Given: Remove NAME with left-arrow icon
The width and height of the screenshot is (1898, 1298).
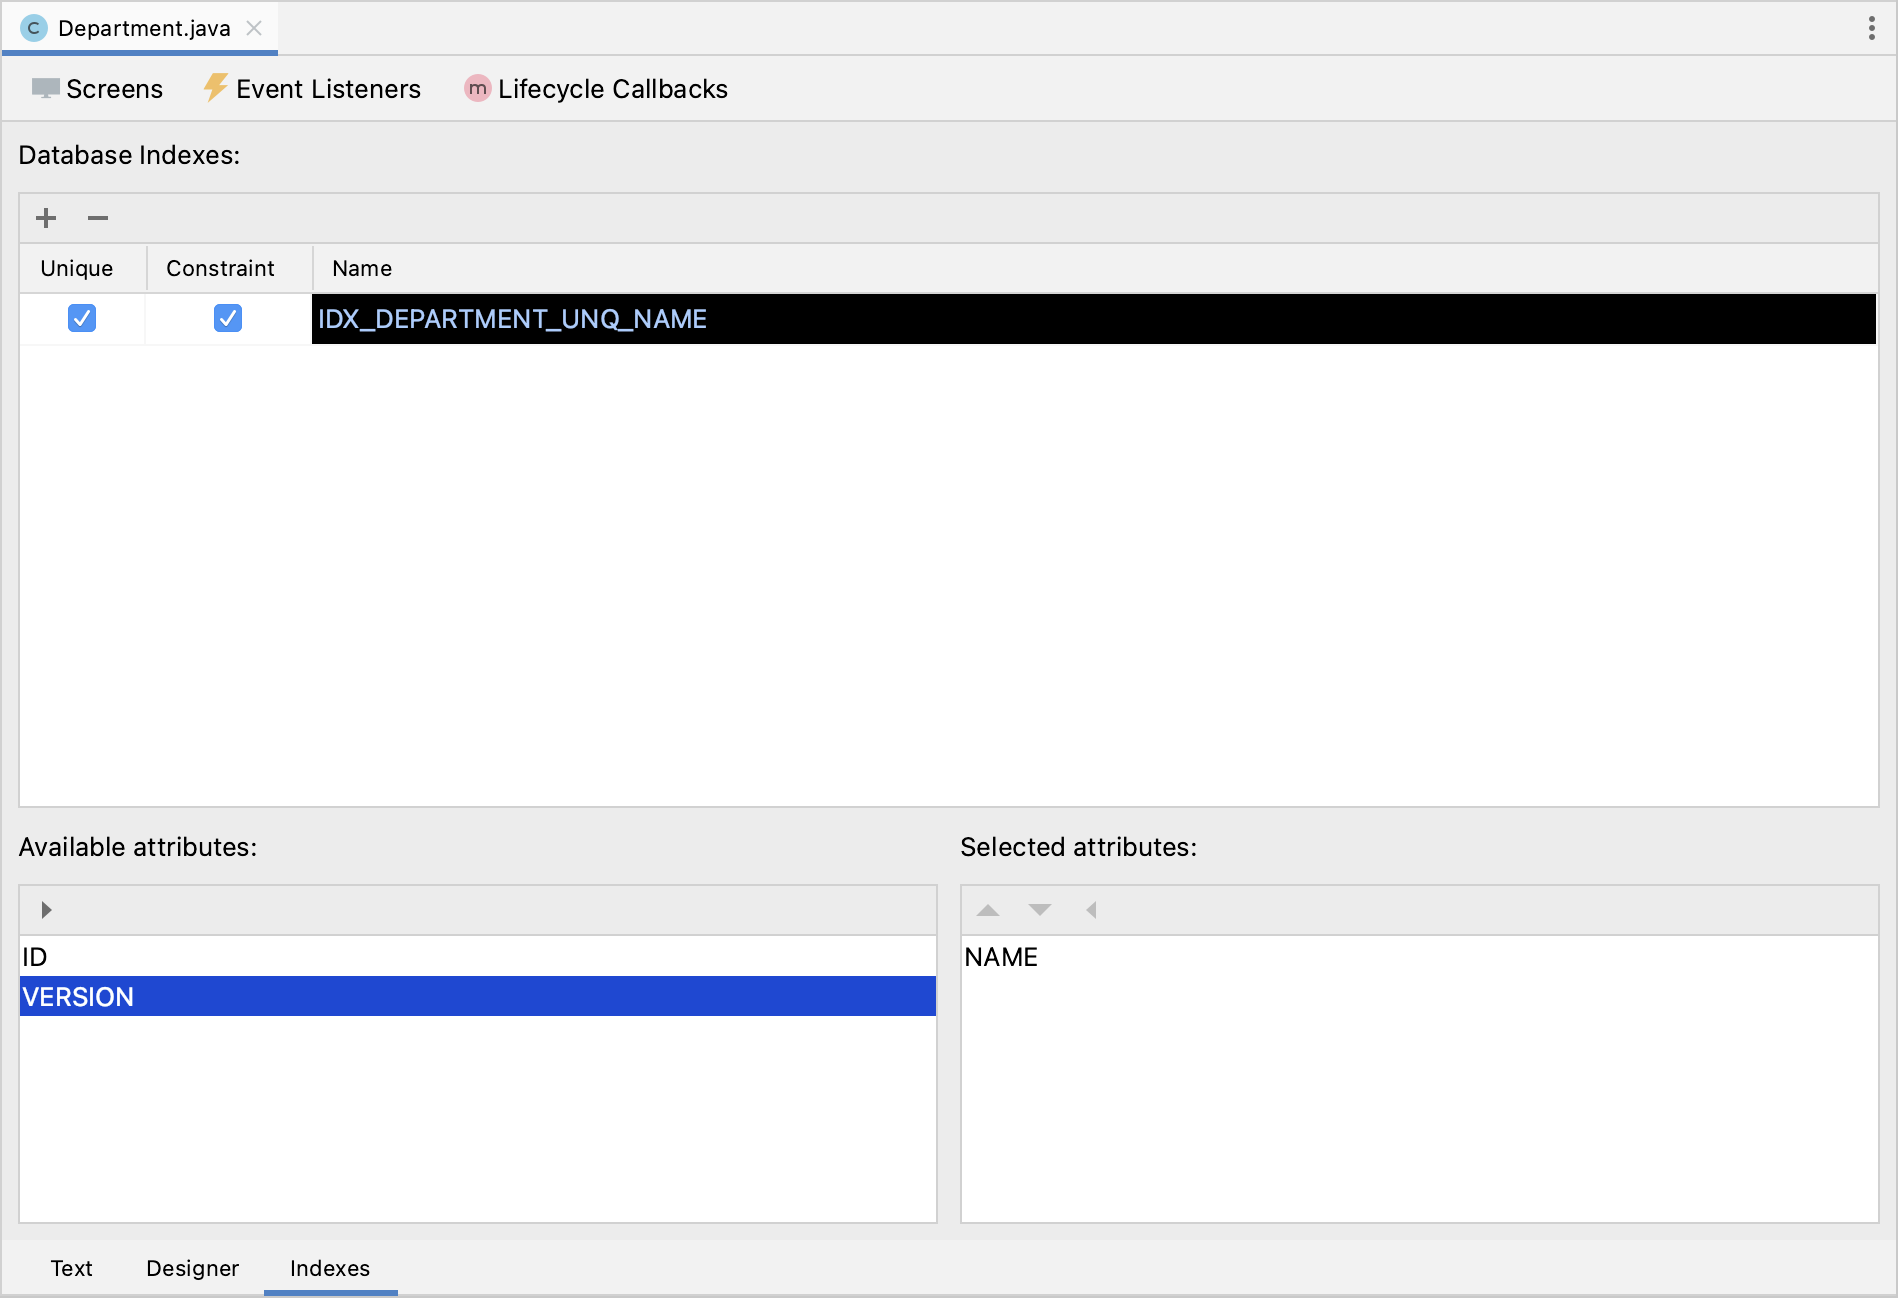Looking at the screenshot, I should tap(1091, 909).
